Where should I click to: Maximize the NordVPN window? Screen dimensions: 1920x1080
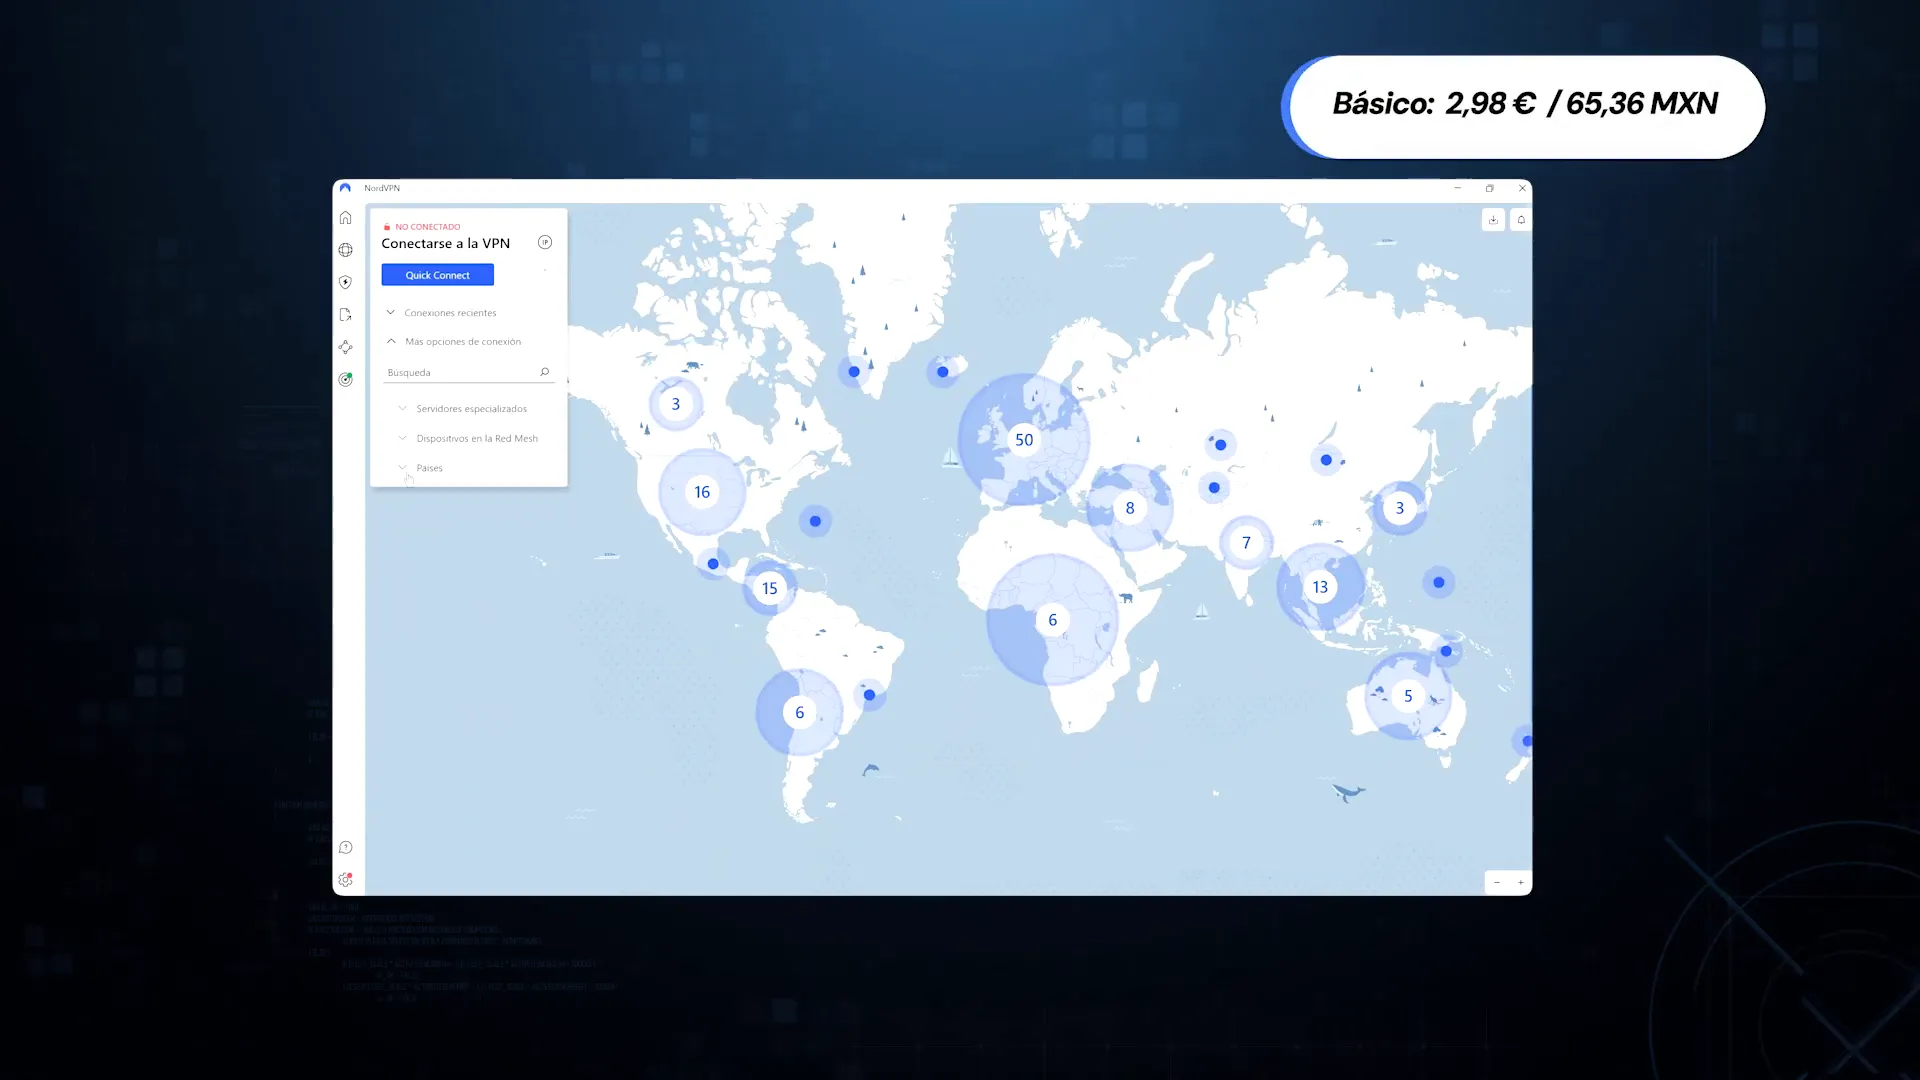tap(1490, 188)
